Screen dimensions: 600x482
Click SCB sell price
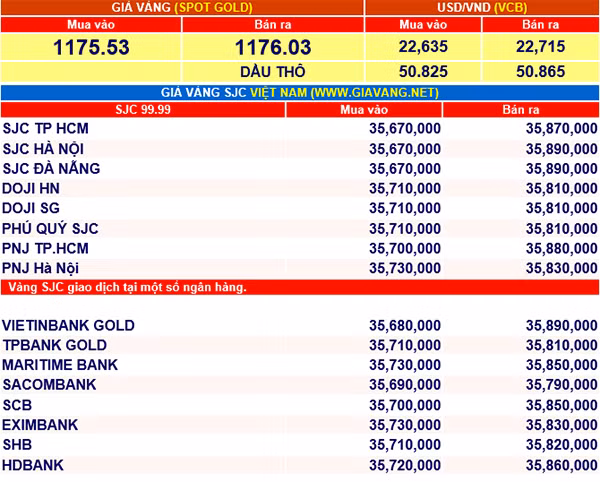pyautogui.click(x=561, y=405)
